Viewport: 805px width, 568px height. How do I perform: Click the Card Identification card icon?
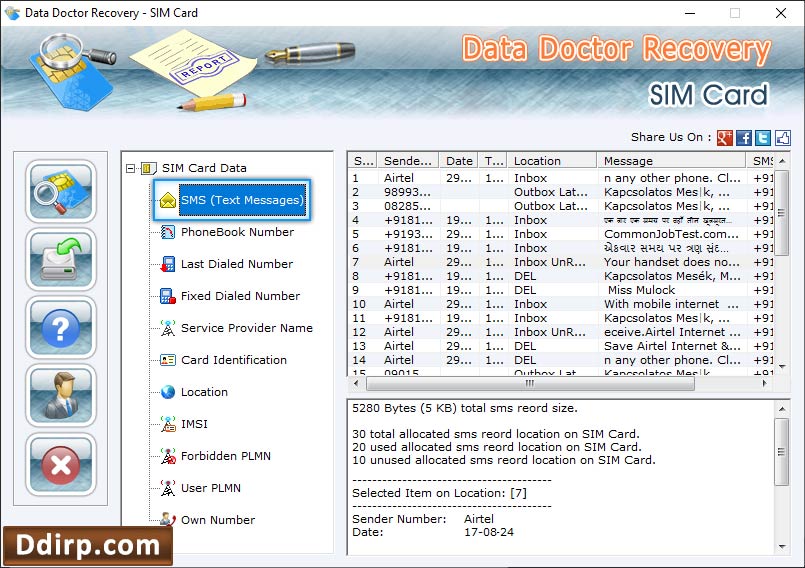(168, 360)
